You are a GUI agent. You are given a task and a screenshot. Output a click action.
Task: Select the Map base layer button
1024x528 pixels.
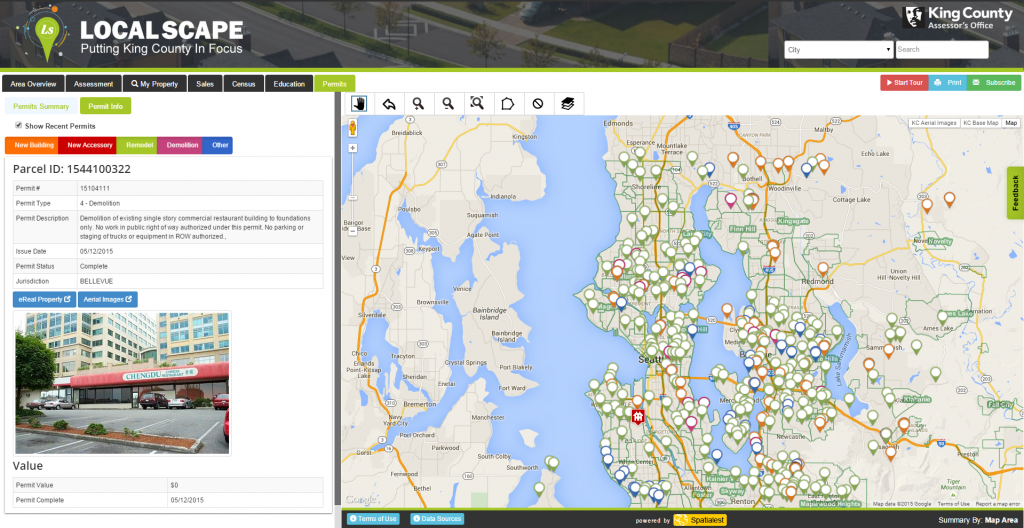coord(1011,123)
